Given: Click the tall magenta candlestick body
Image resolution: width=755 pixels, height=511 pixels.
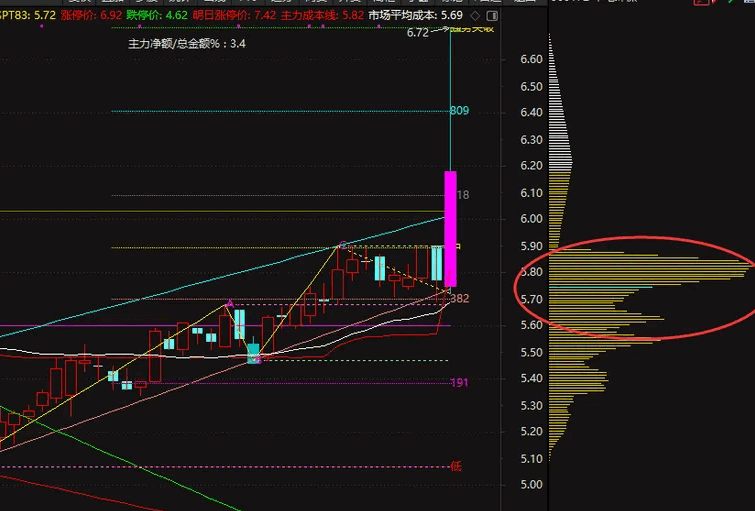Looking at the screenshot, I should pyautogui.click(x=450, y=229).
